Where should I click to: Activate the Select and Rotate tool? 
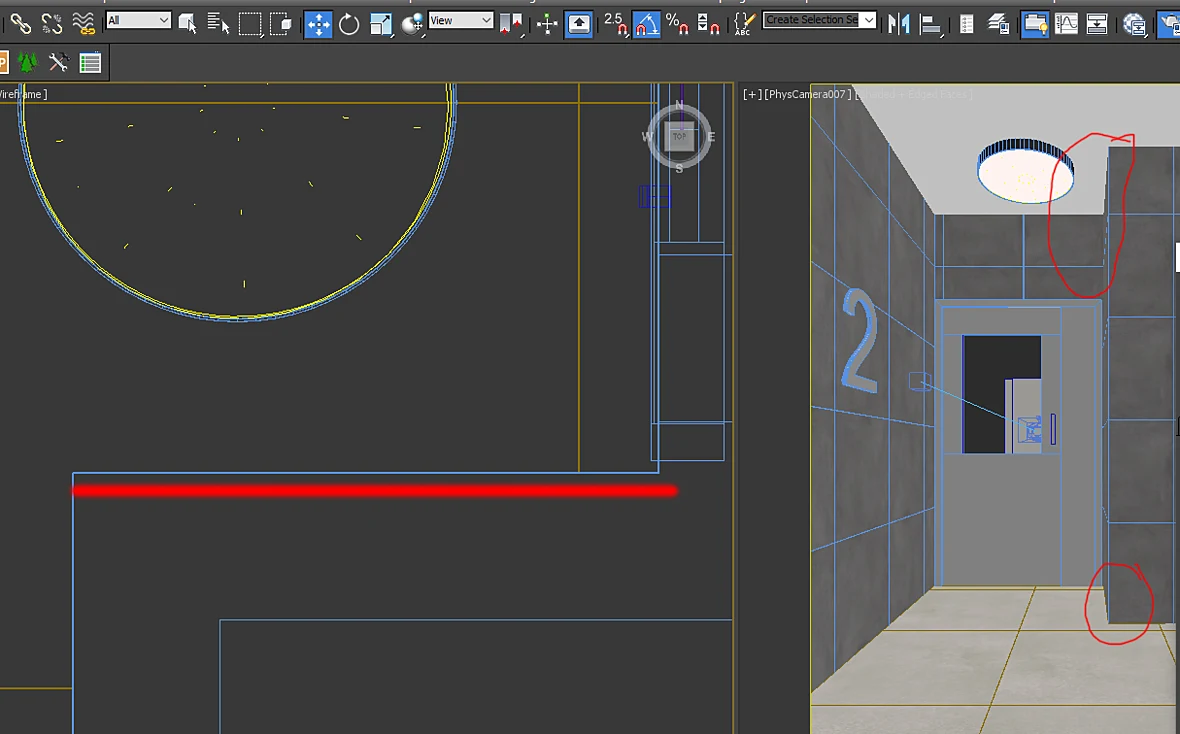[x=349, y=24]
